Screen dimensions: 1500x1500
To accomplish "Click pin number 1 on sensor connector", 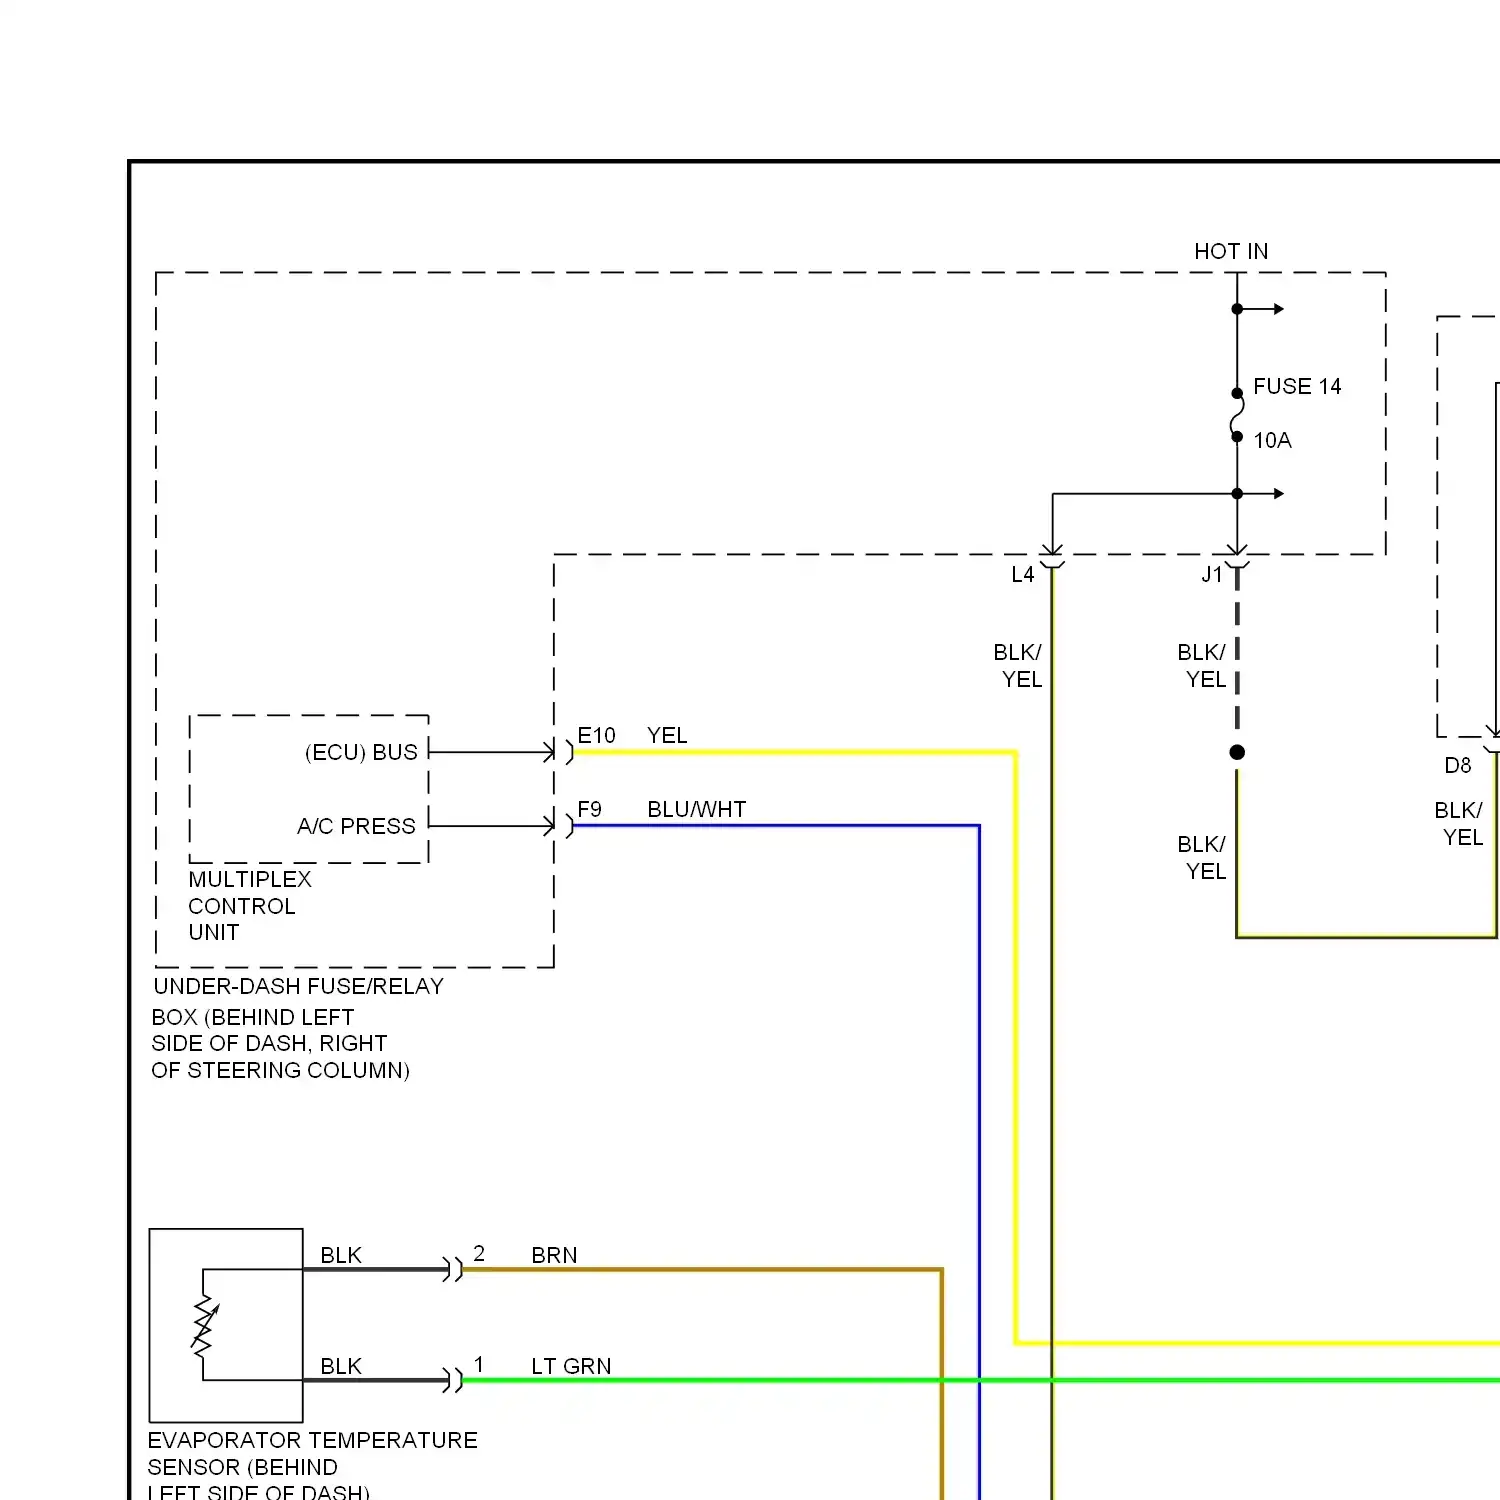I will (x=479, y=1364).
